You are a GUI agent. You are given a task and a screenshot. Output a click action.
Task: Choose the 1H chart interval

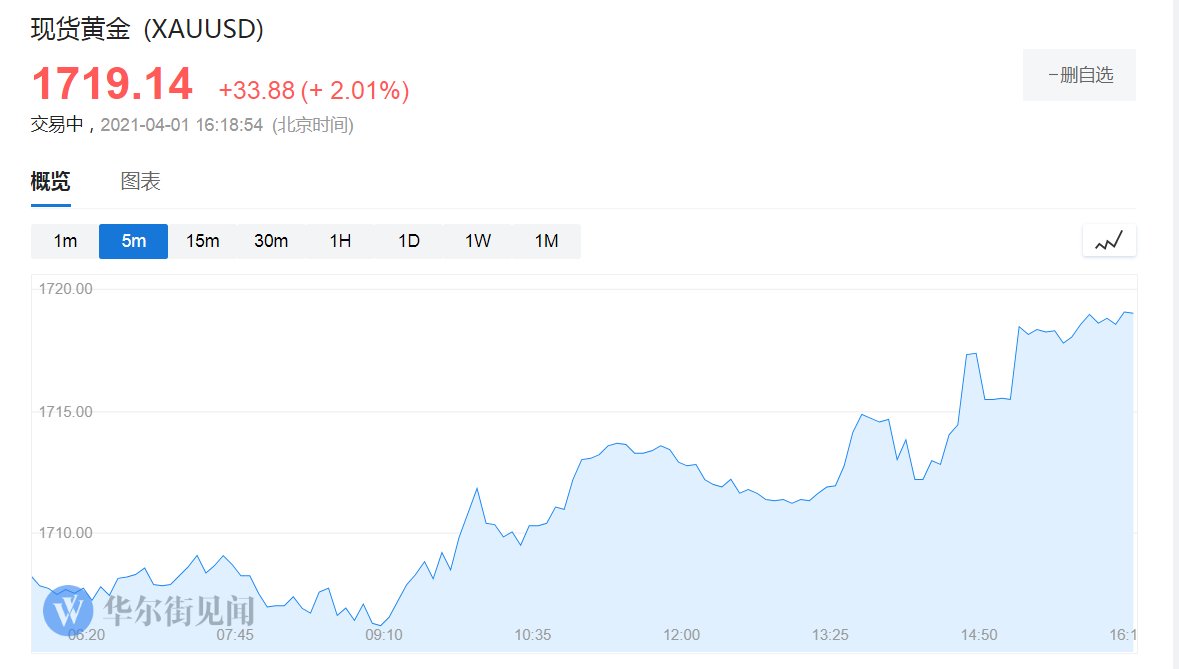tap(340, 241)
